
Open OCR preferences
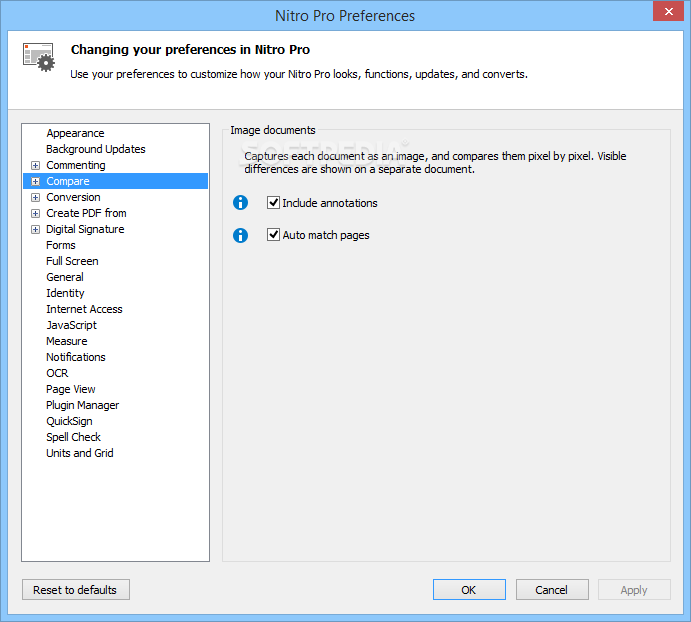pos(57,373)
